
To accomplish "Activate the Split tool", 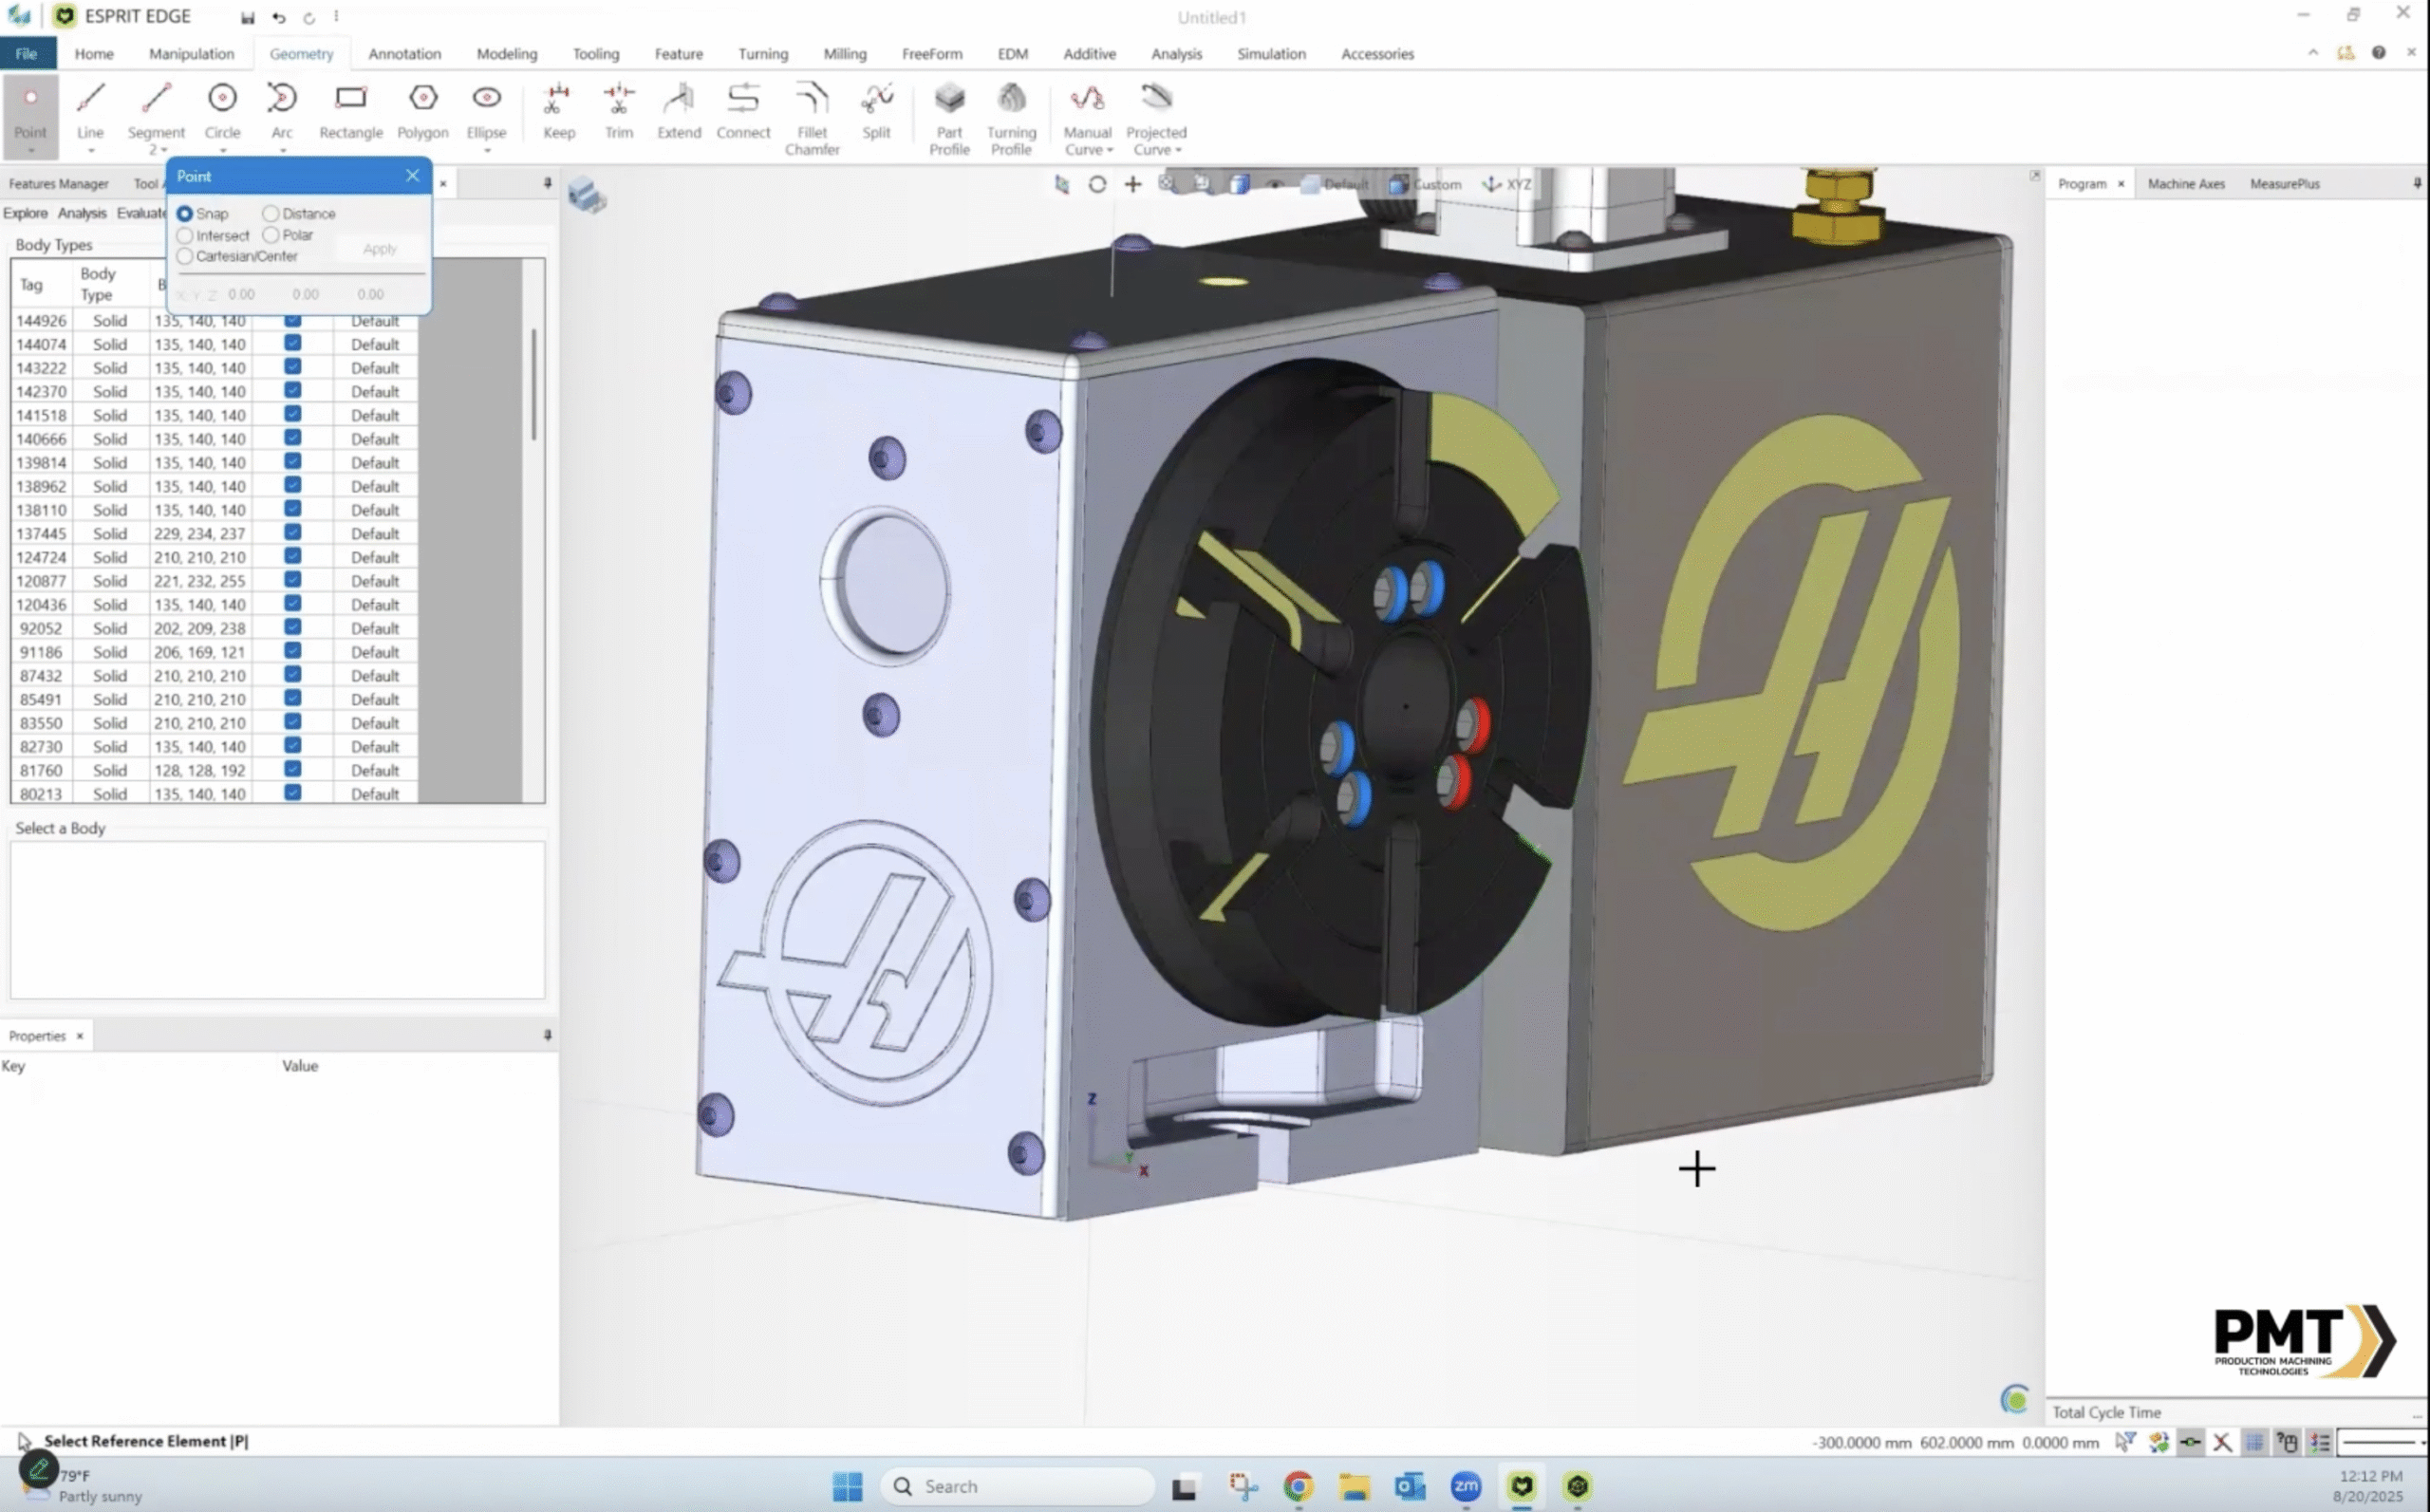I will pos(876,112).
